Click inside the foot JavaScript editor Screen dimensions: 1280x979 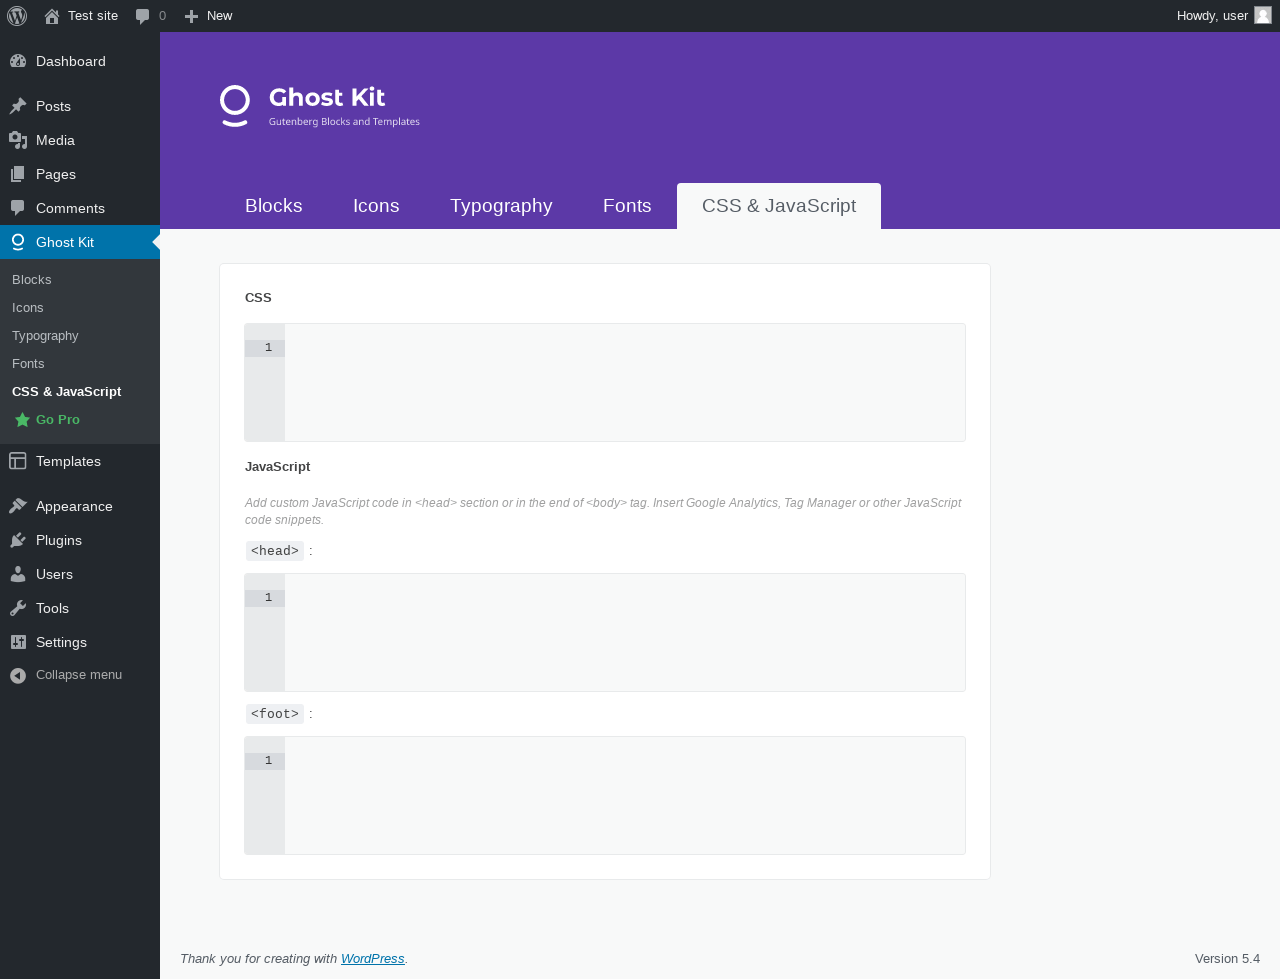[625, 795]
